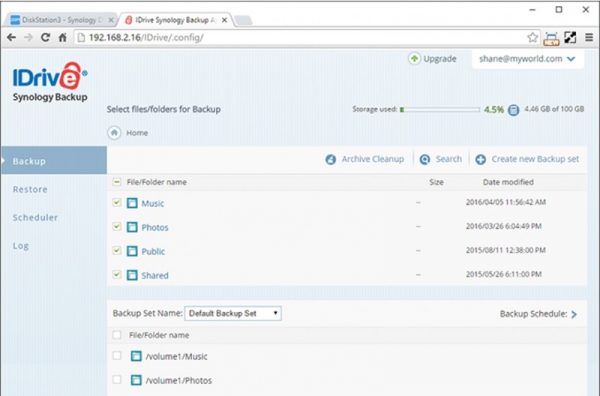Open the Photos folder link
Image resolution: width=600 pixels, height=396 pixels.
click(155, 228)
